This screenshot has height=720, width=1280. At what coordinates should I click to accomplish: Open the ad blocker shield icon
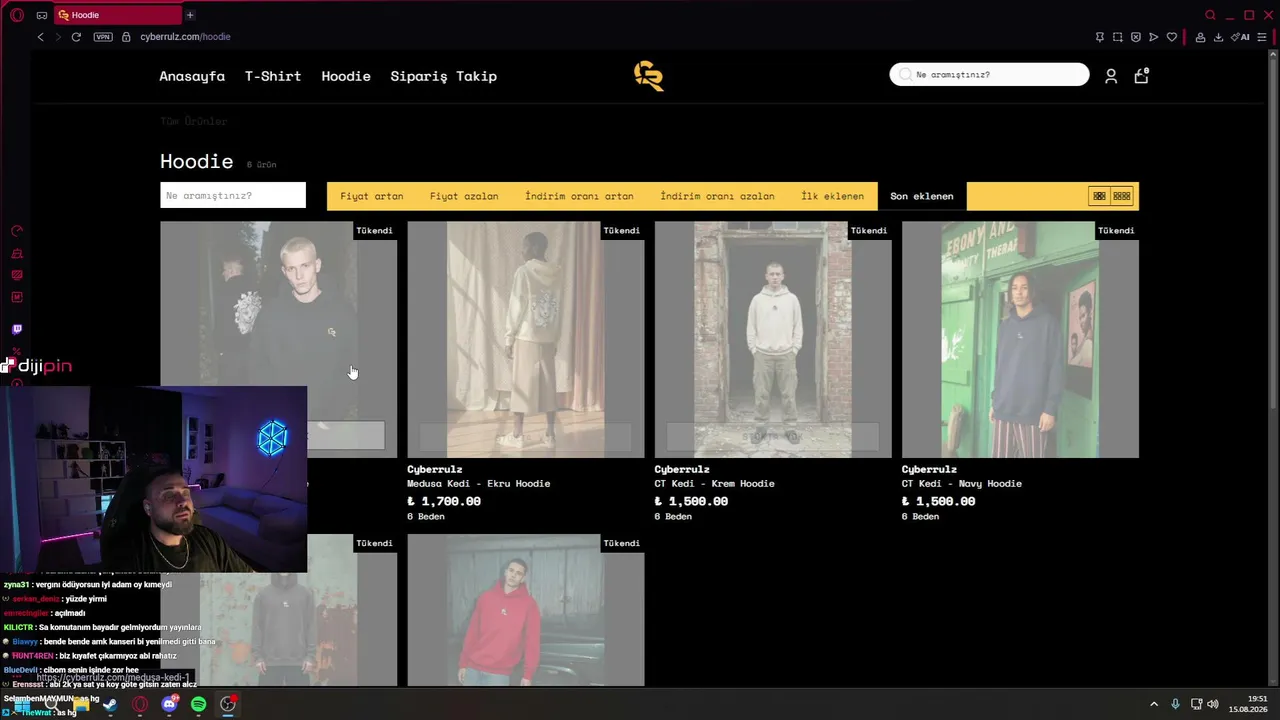pyautogui.click(x=1136, y=37)
